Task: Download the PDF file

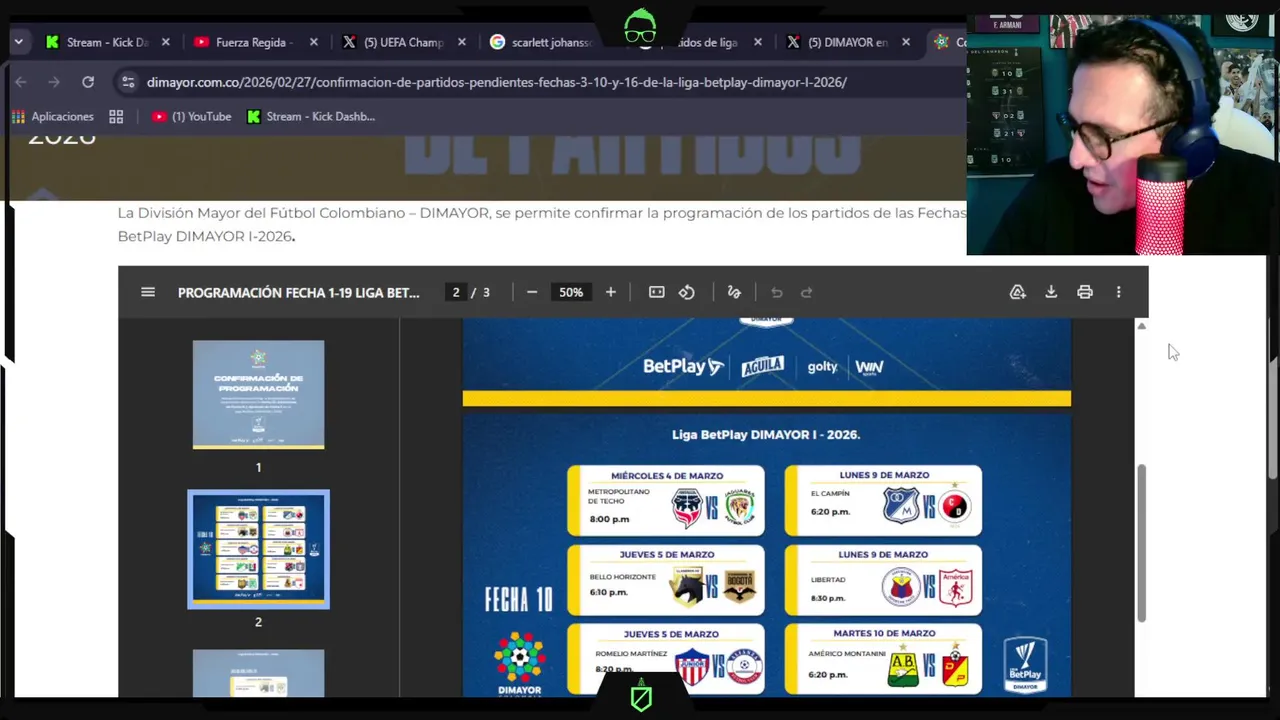Action: pyautogui.click(x=1051, y=292)
